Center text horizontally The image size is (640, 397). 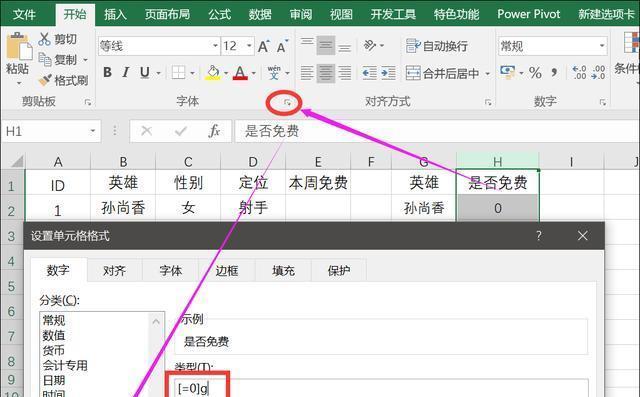pyautogui.click(x=326, y=73)
